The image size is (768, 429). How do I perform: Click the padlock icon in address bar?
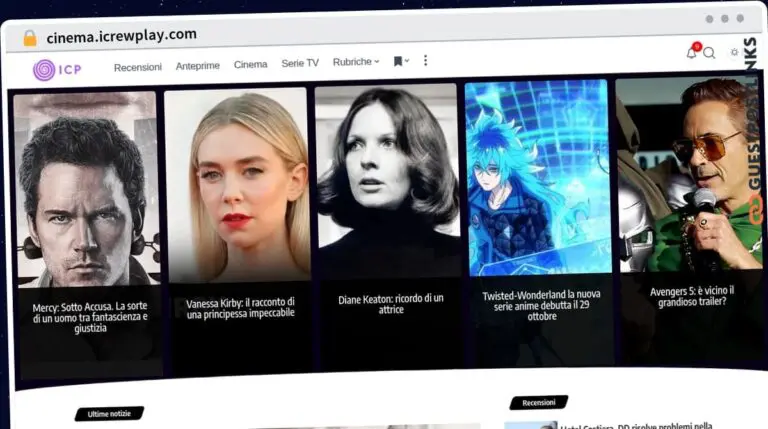pos(30,38)
